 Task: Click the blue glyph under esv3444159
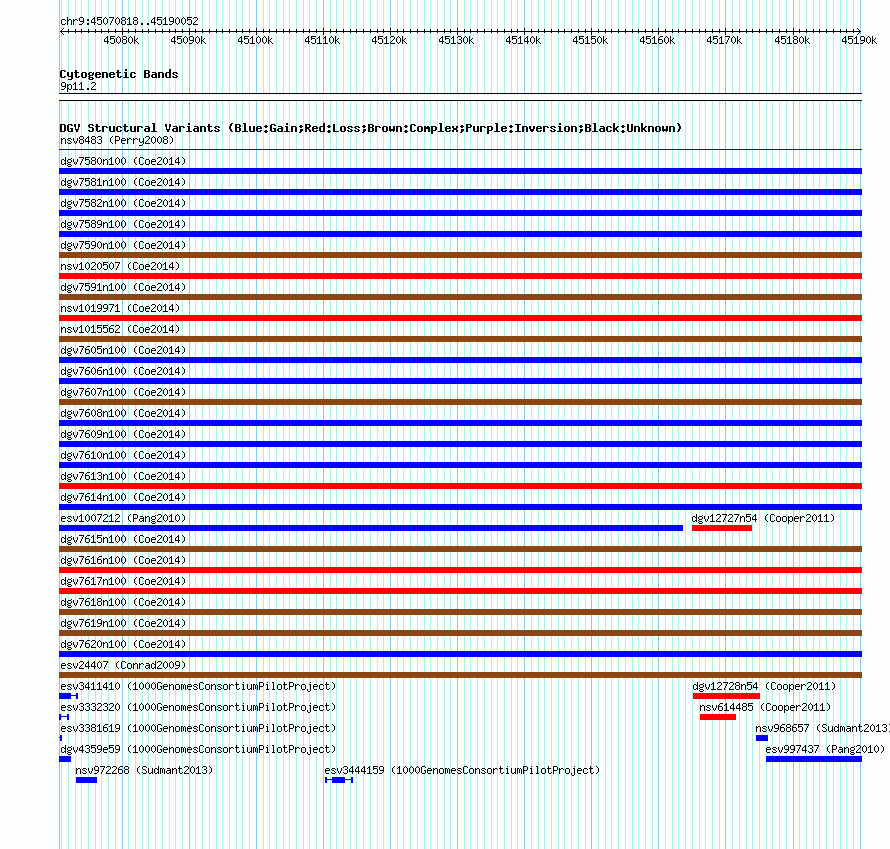pos(339,780)
